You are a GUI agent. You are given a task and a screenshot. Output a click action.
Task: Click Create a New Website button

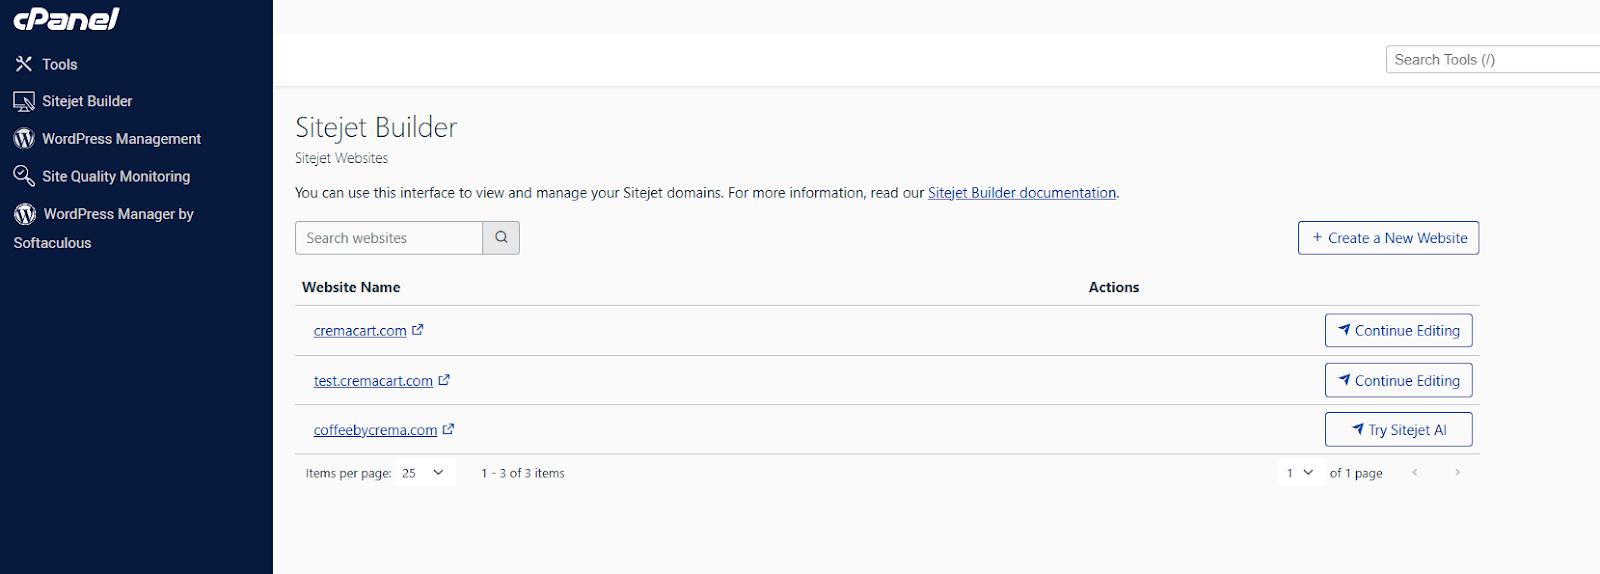click(x=1388, y=238)
